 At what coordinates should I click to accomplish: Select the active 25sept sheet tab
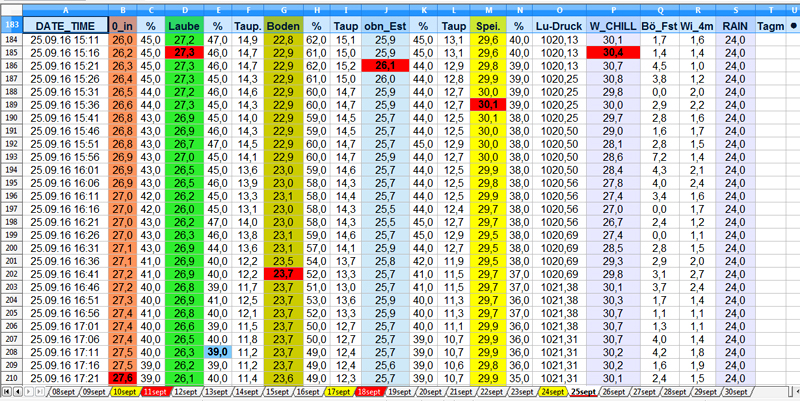584,391
